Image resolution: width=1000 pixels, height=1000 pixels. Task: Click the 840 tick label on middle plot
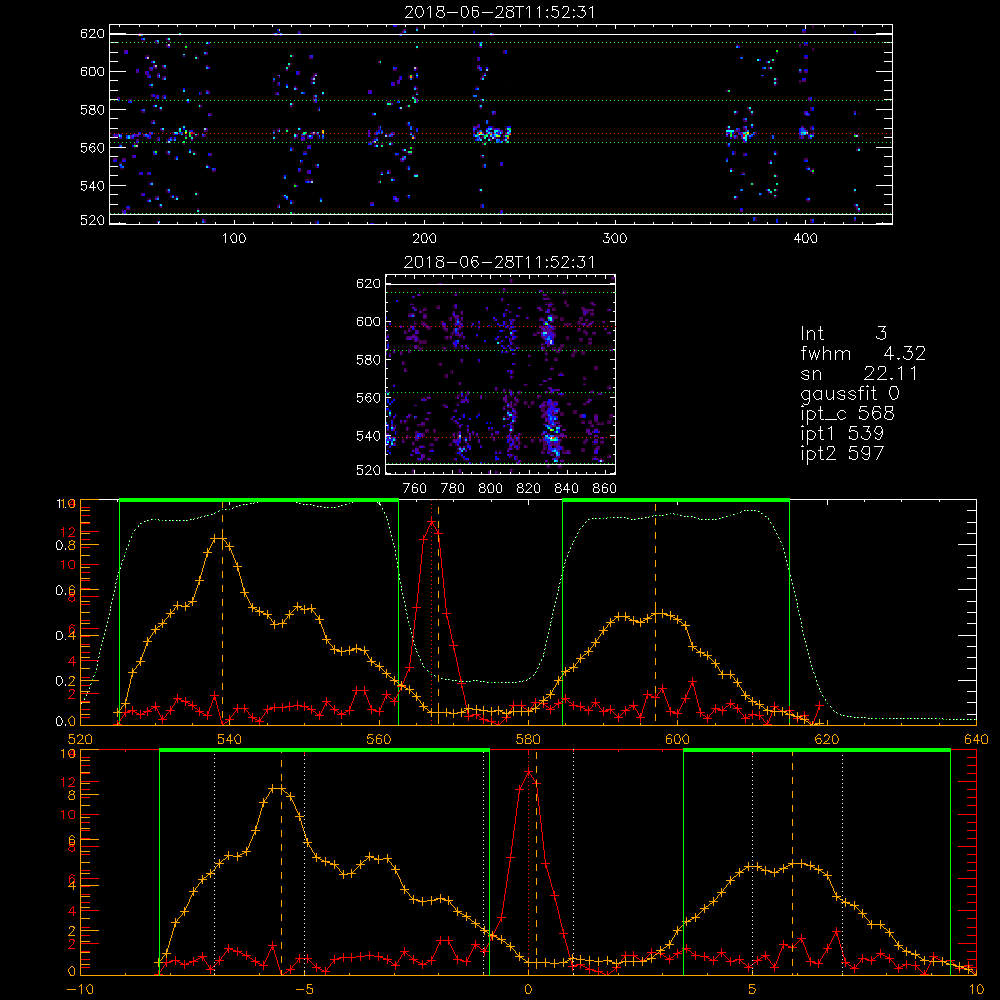566,489
